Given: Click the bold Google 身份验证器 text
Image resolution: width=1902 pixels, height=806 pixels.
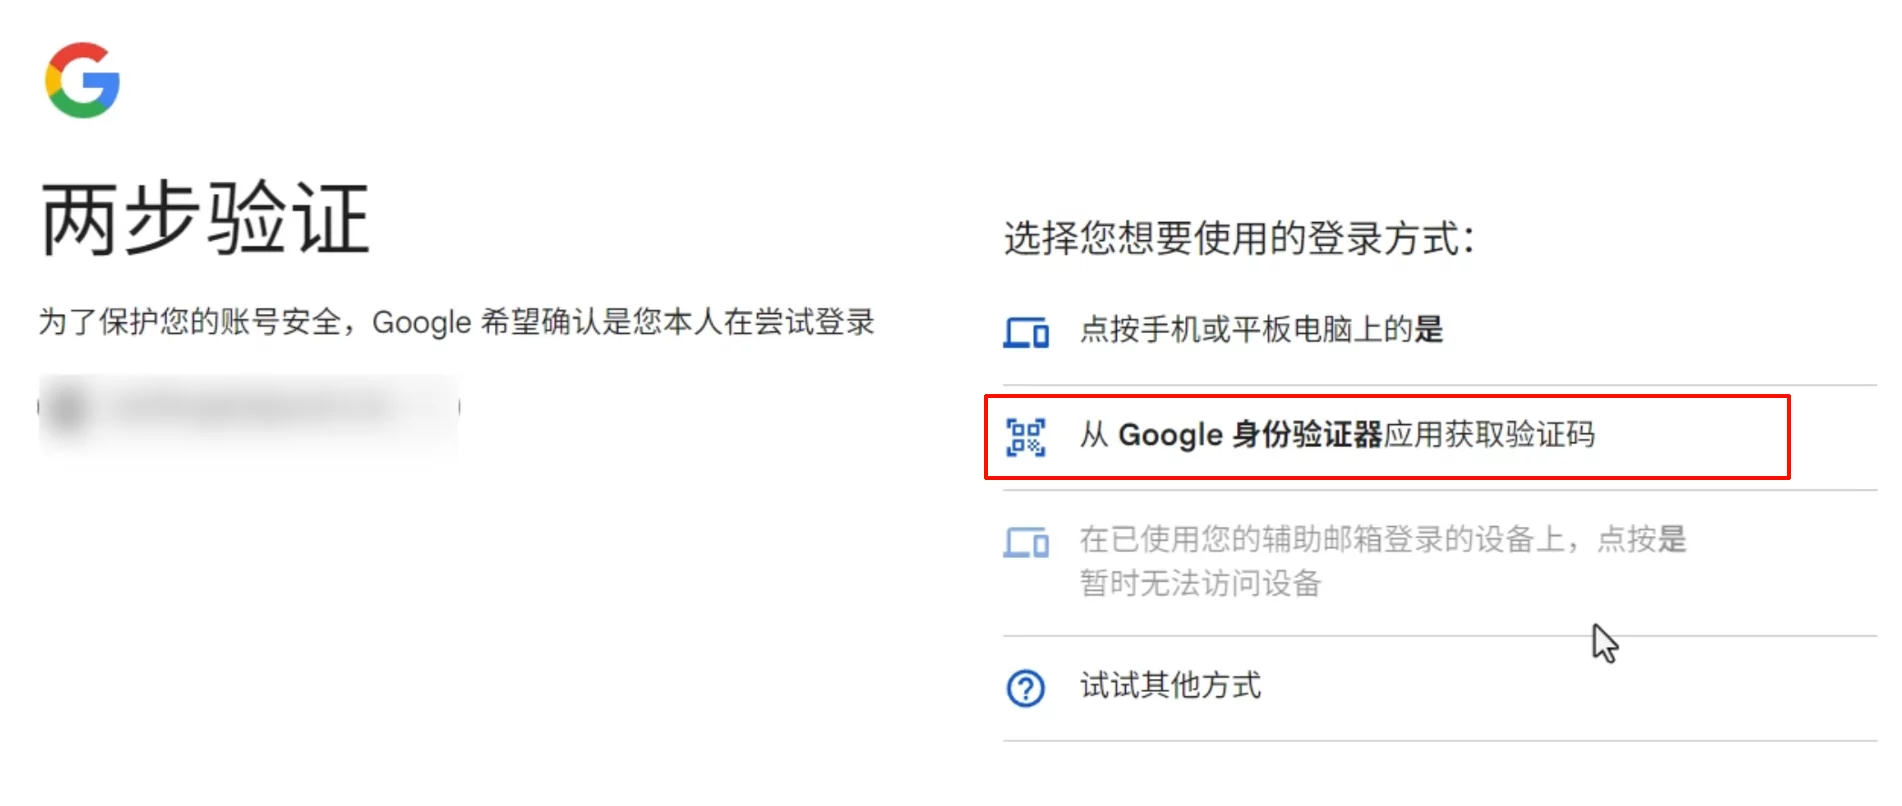Looking at the screenshot, I should [1250, 436].
